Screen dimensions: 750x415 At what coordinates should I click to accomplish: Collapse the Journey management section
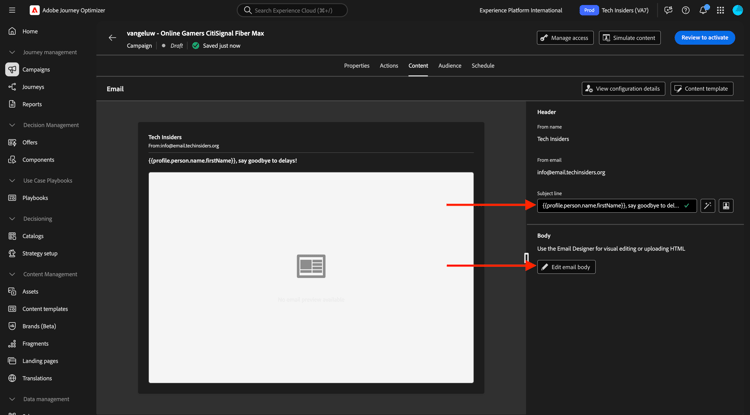point(12,52)
